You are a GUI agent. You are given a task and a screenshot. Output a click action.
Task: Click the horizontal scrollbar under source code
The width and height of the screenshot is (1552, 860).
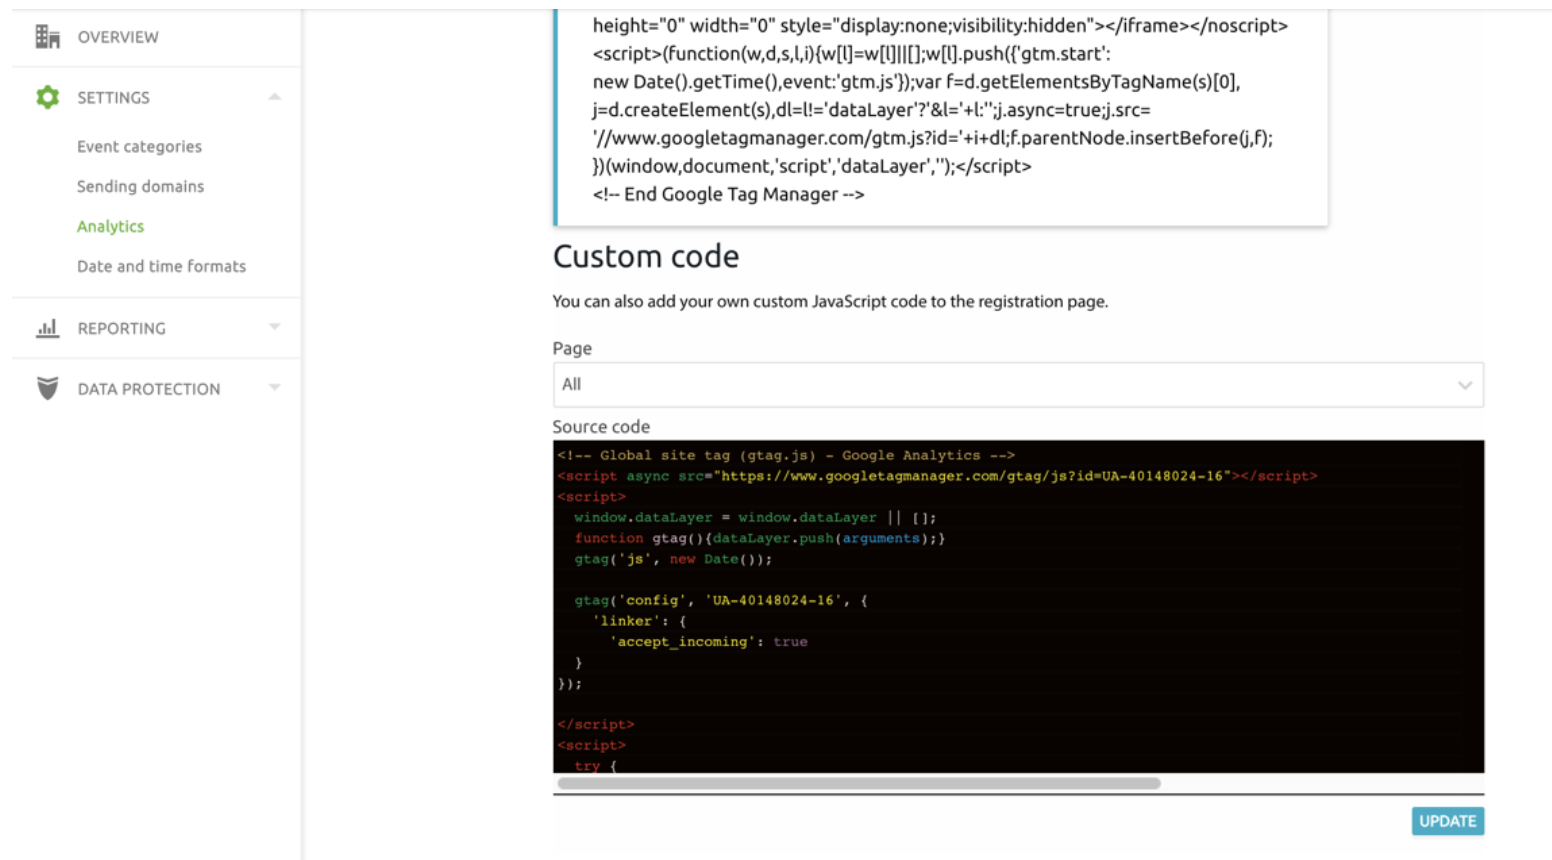(858, 784)
